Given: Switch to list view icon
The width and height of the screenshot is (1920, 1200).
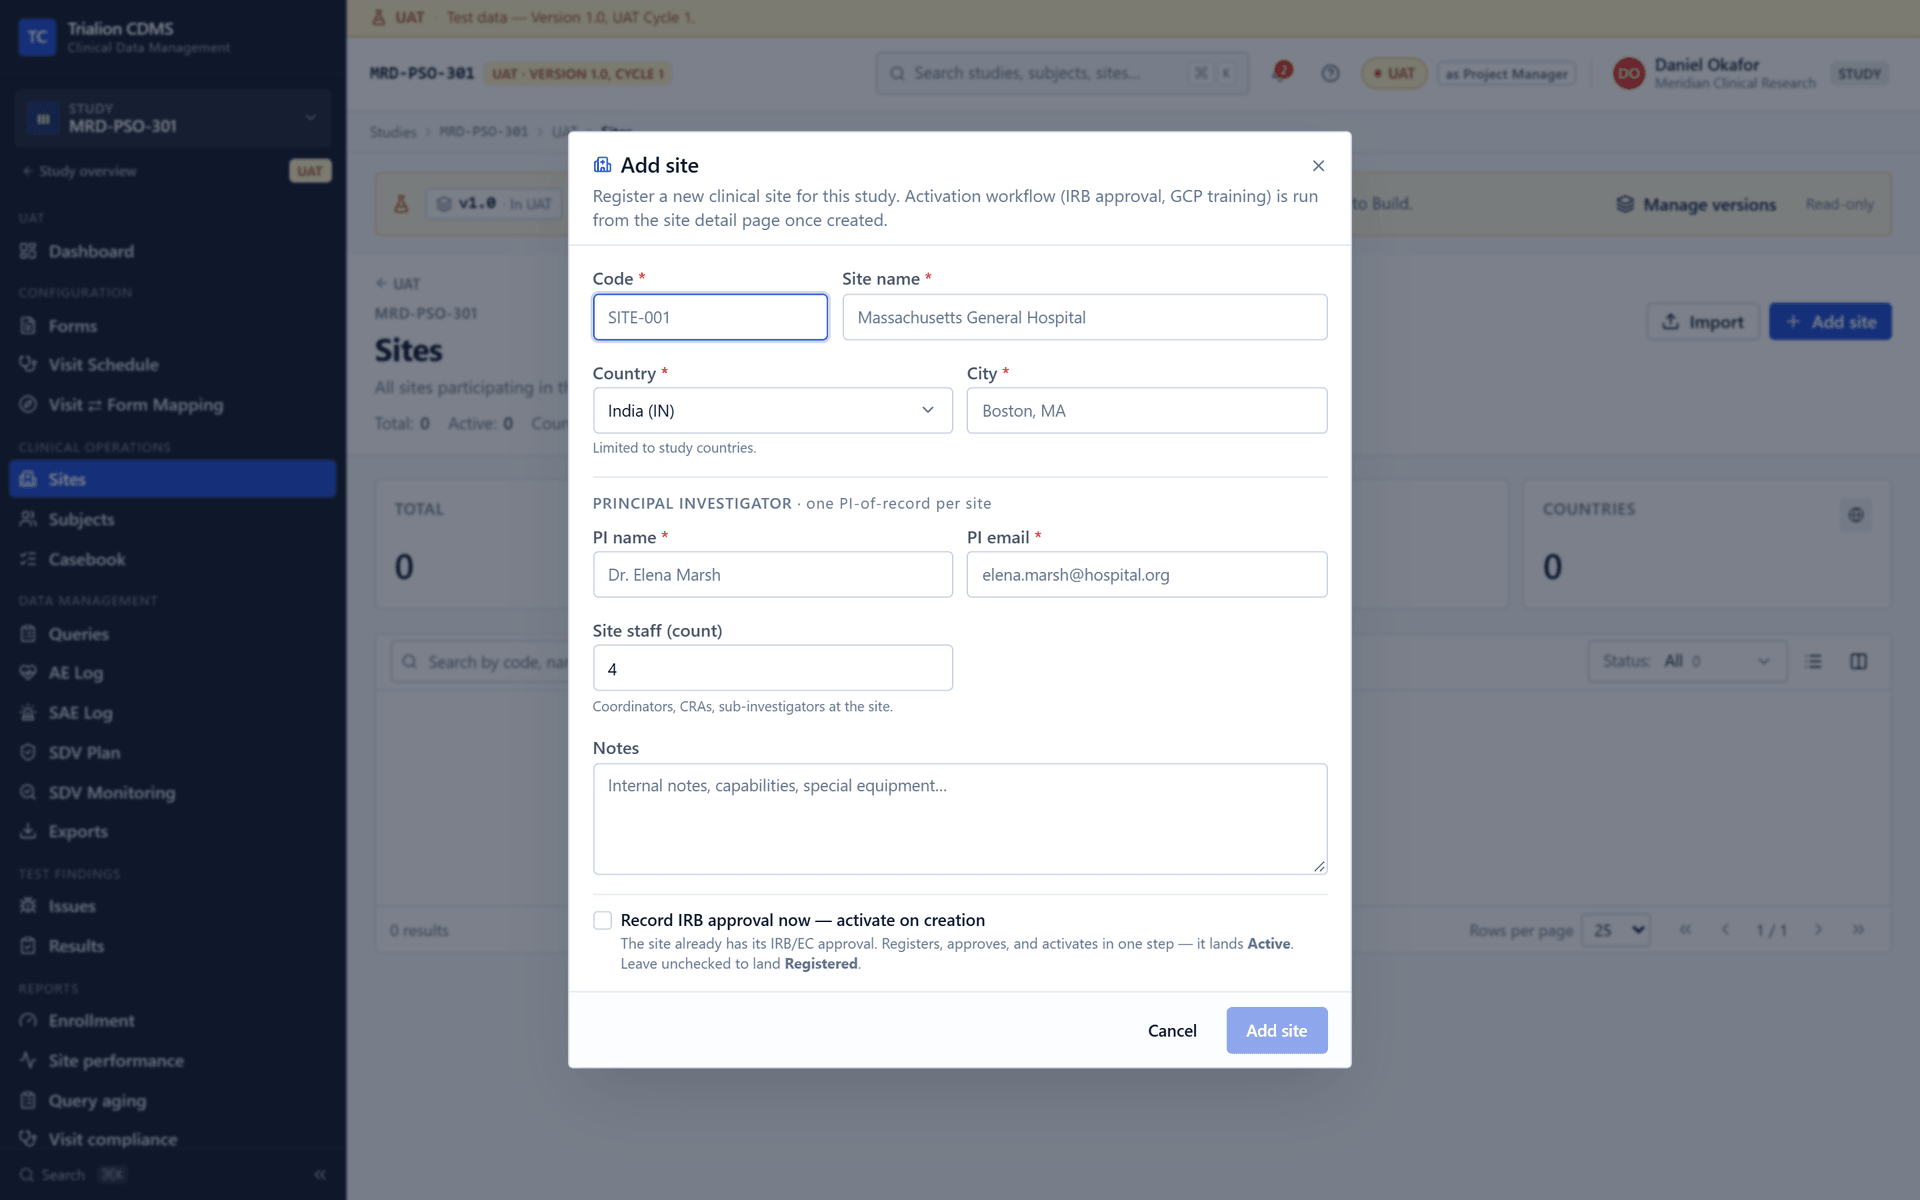Looking at the screenshot, I should pos(1814,661).
